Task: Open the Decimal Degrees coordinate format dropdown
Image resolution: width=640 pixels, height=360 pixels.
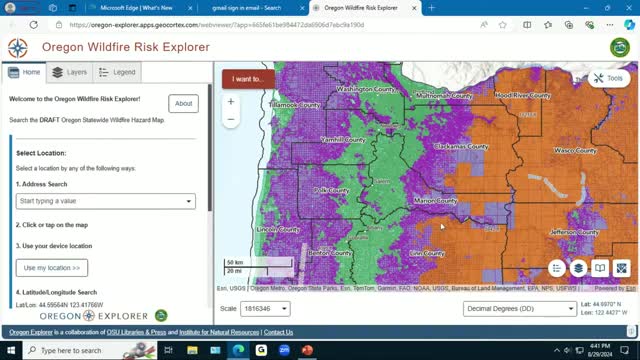Action: coord(520,309)
